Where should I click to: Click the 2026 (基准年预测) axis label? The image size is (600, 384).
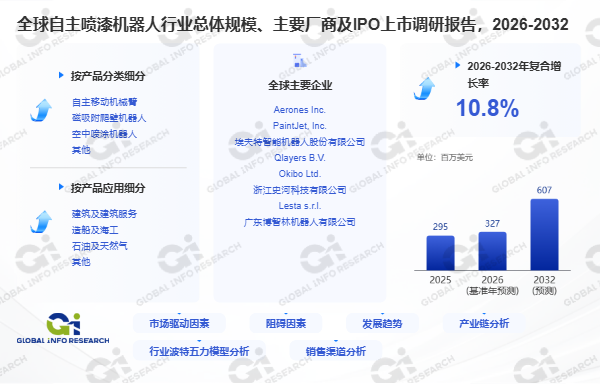pos(492,285)
